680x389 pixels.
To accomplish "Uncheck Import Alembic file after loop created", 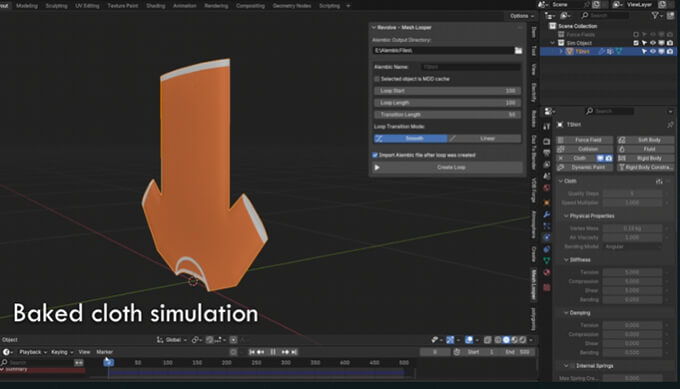I will click(375, 155).
